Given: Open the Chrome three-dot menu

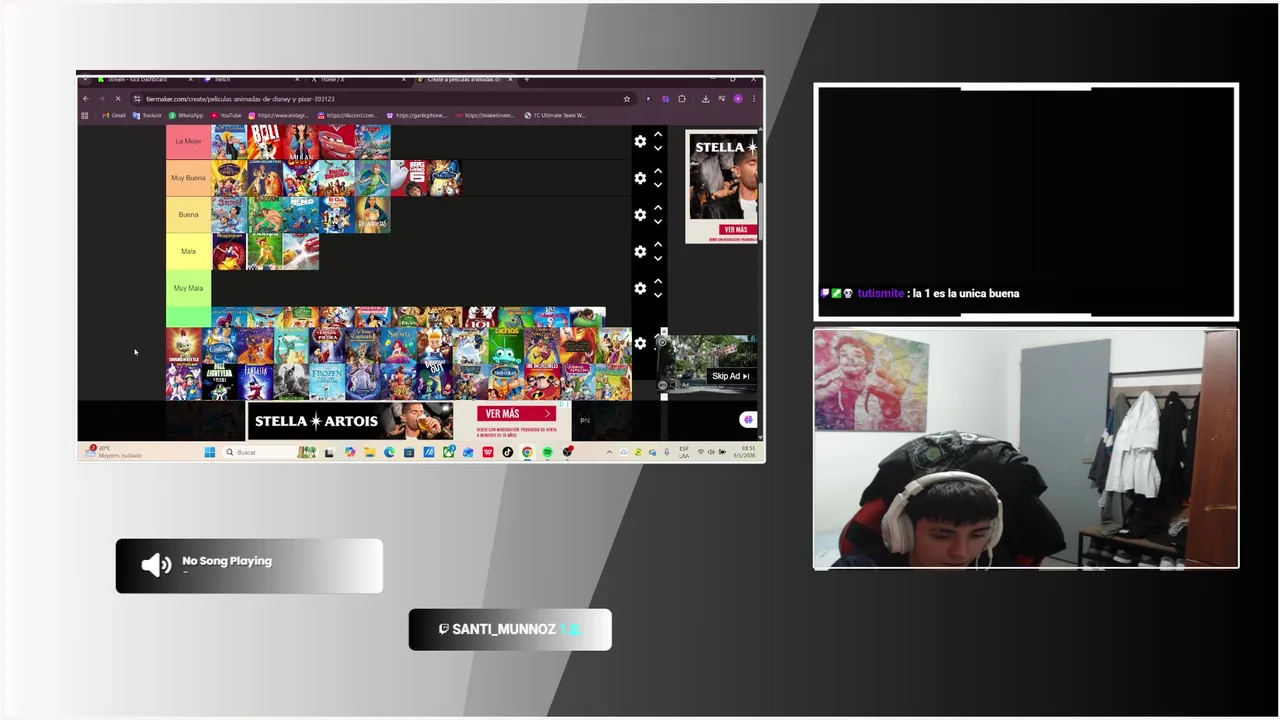Looking at the screenshot, I should pyautogui.click(x=754, y=99).
